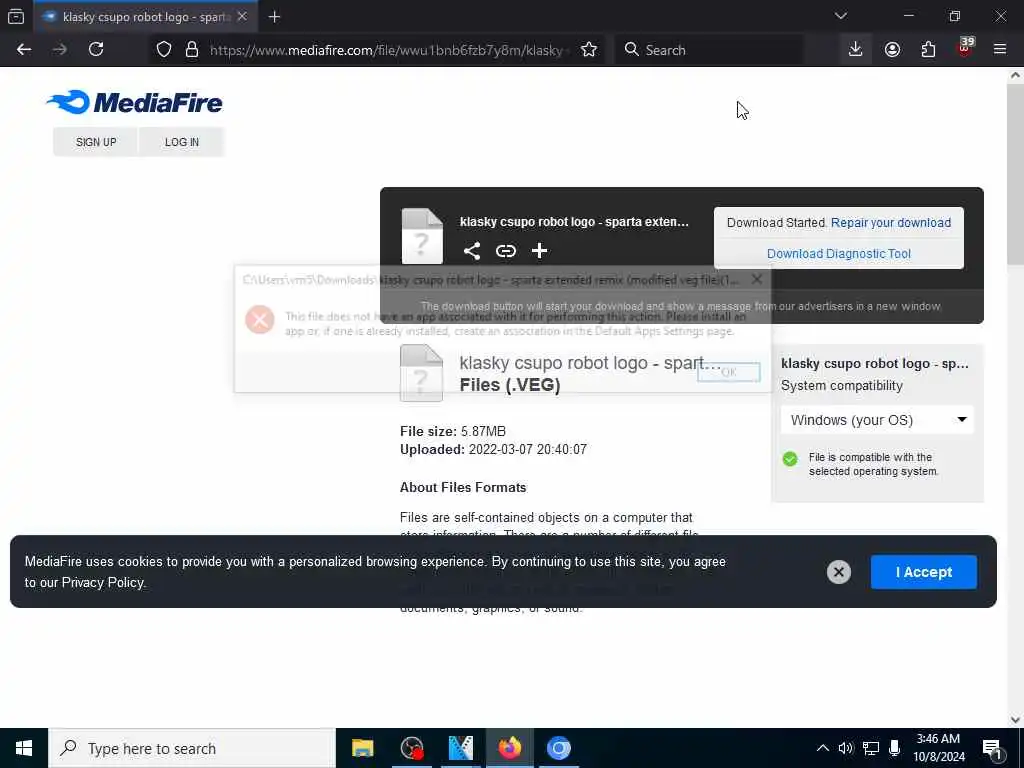Click the MediaFire logo
Screen dimensions: 1024x768
[x=135, y=103]
